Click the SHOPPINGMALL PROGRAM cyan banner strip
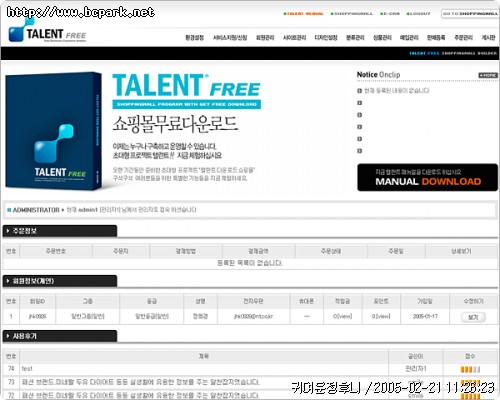Image resolution: width=500 pixels, height=400 pixels. pos(187,104)
